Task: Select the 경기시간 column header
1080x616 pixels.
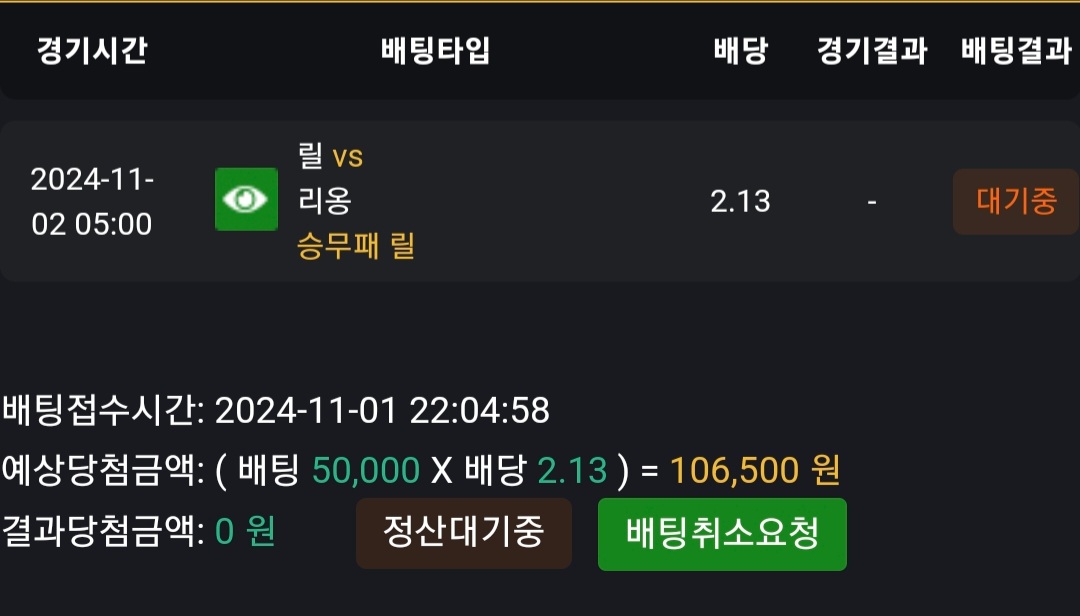Action: tap(92, 51)
